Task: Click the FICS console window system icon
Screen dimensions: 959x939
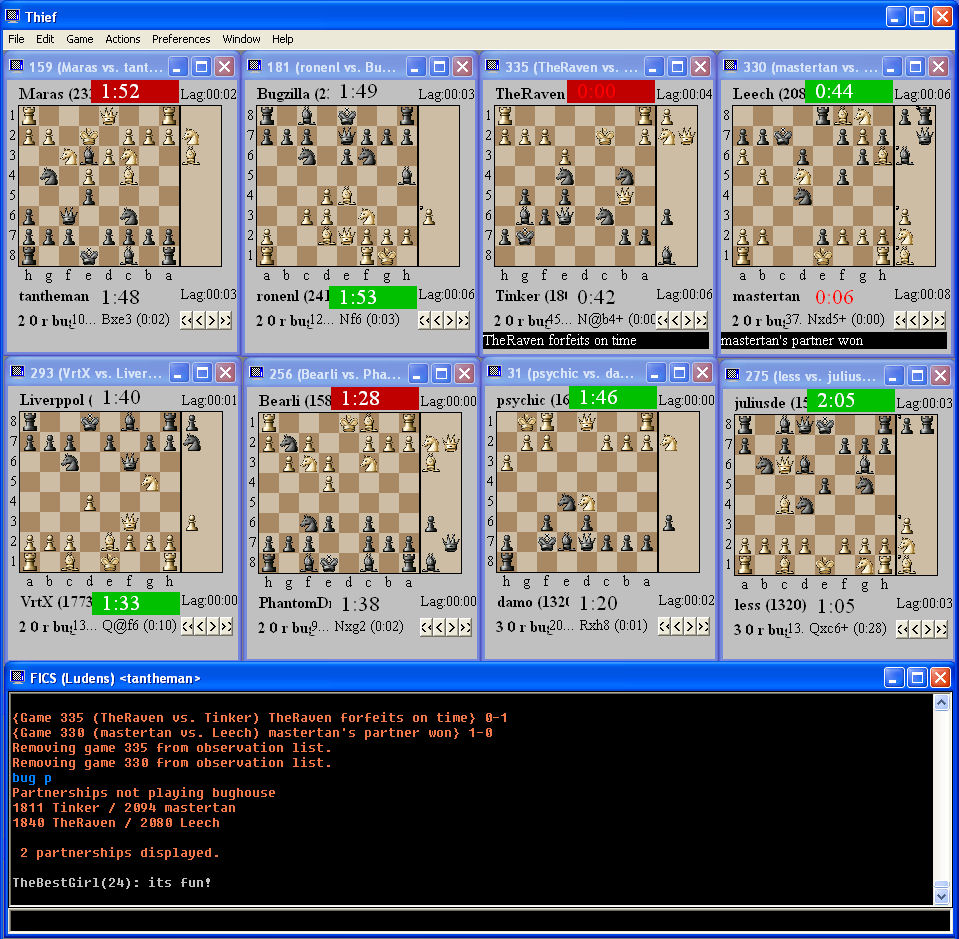Action: click(x=18, y=677)
